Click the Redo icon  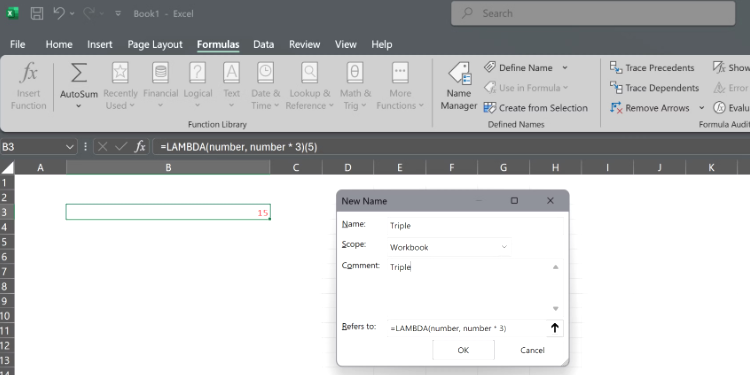pyautogui.click(x=88, y=13)
